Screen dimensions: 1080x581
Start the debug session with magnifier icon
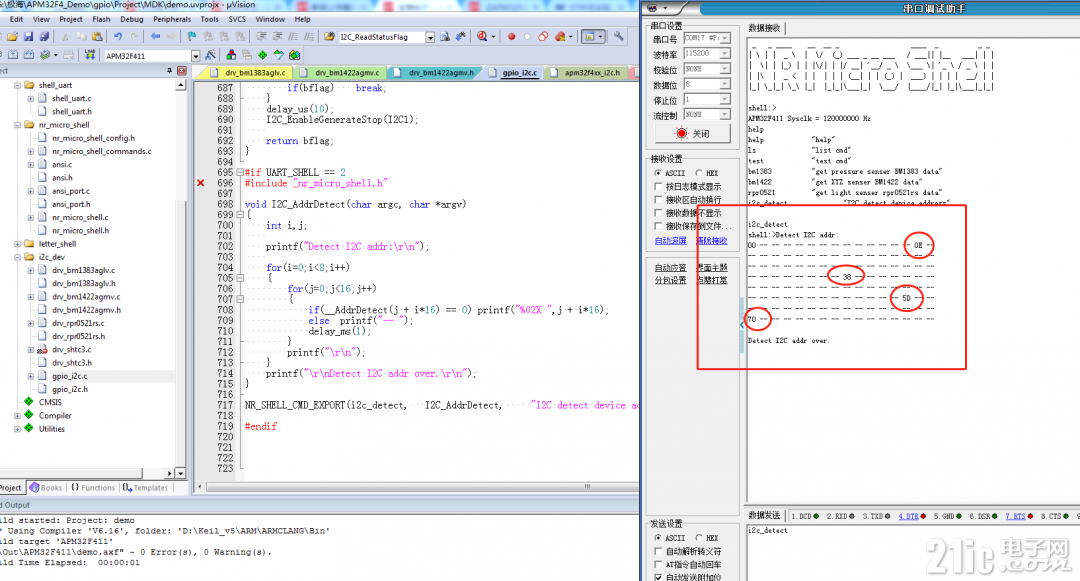click(482, 36)
